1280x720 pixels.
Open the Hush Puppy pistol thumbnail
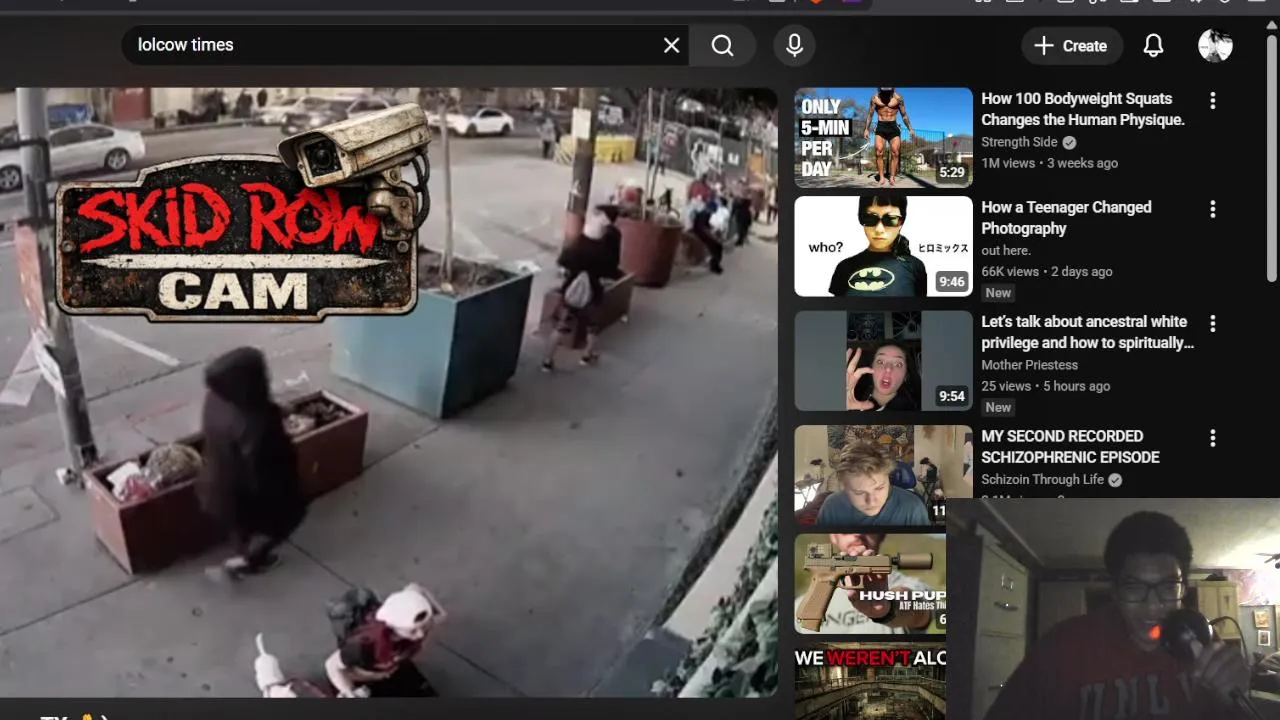pyautogui.click(x=870, y=583)
